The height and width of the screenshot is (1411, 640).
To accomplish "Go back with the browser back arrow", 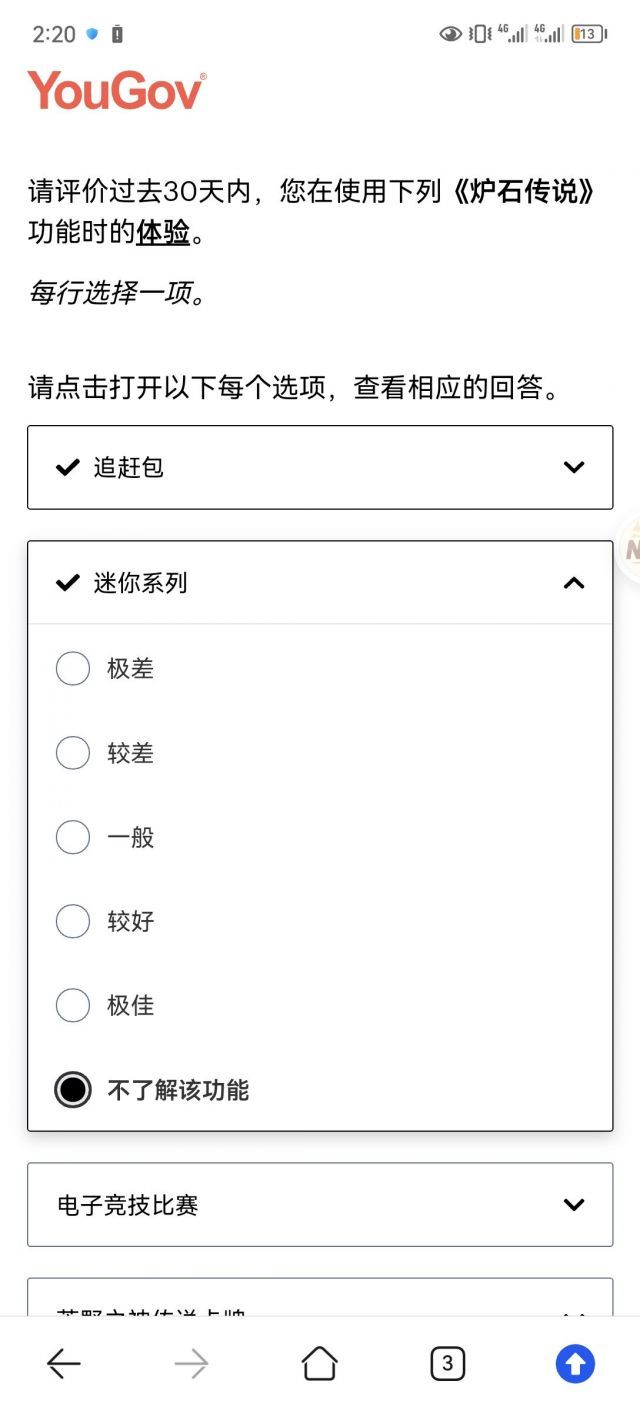I will tap(64, 1363).
